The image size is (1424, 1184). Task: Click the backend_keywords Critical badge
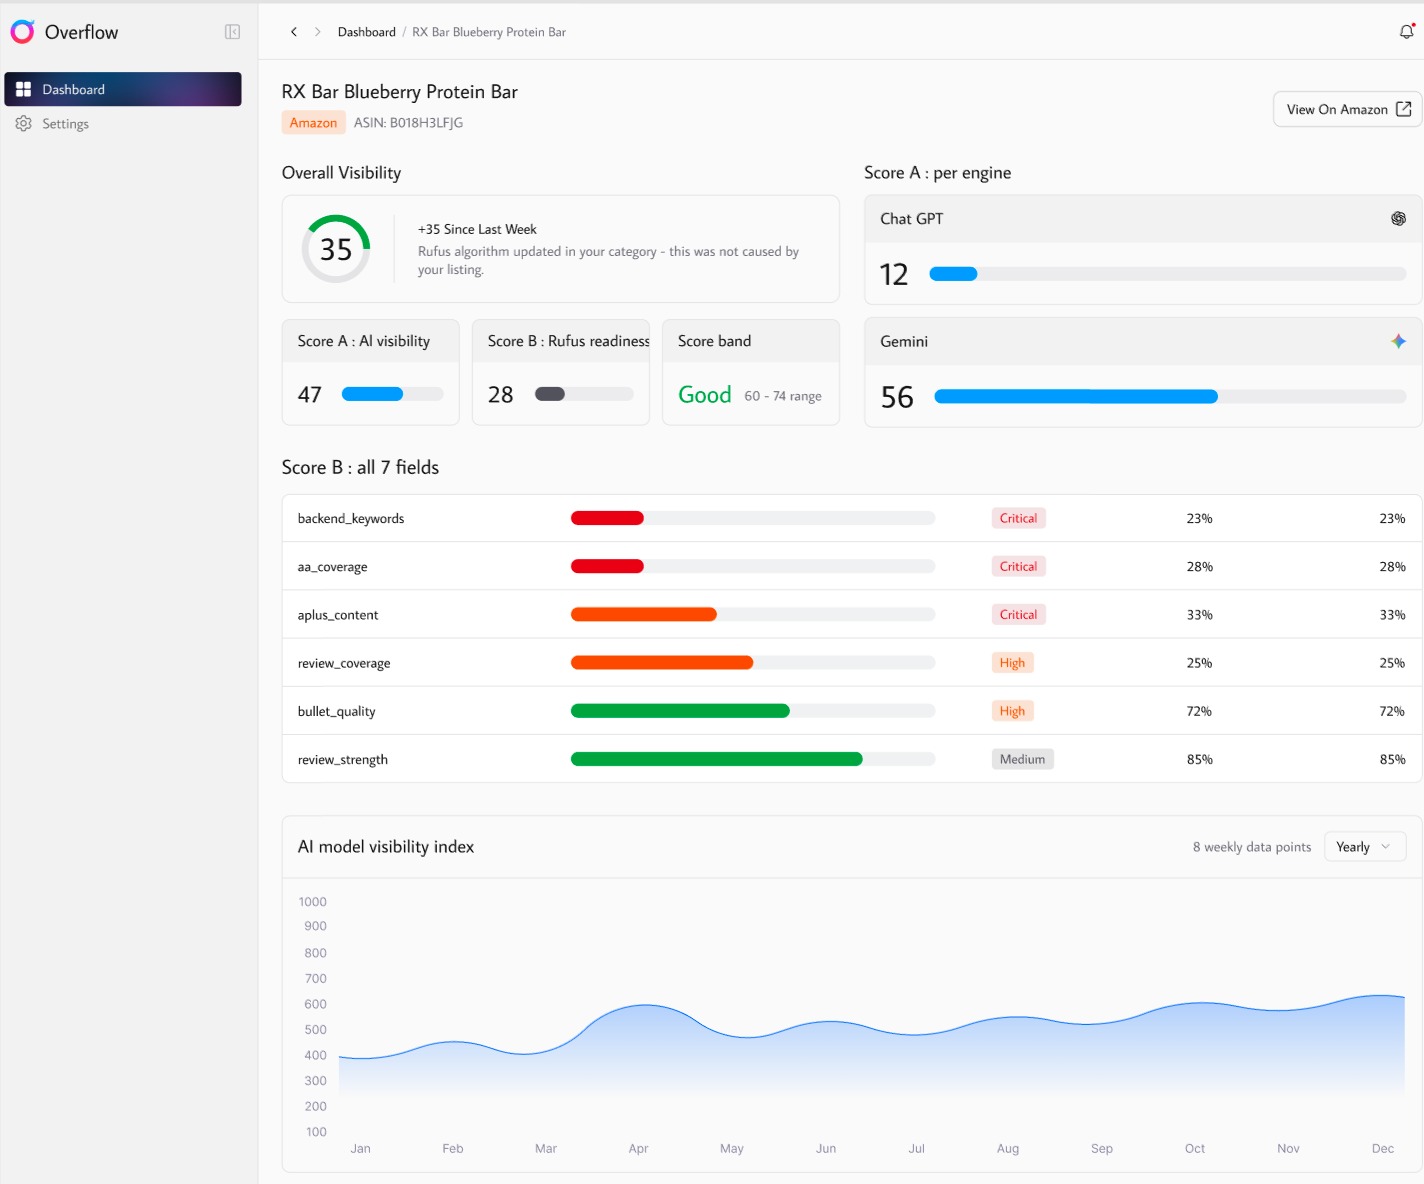1018,518
